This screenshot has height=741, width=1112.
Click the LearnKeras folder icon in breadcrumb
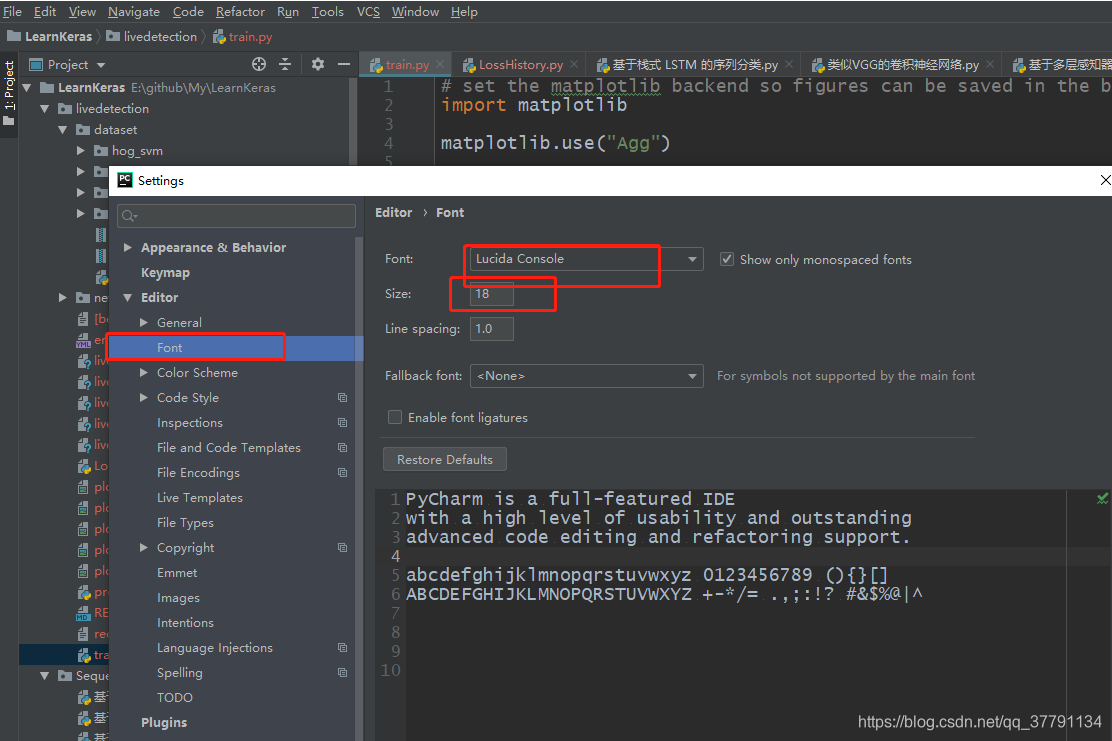point(13,36)
